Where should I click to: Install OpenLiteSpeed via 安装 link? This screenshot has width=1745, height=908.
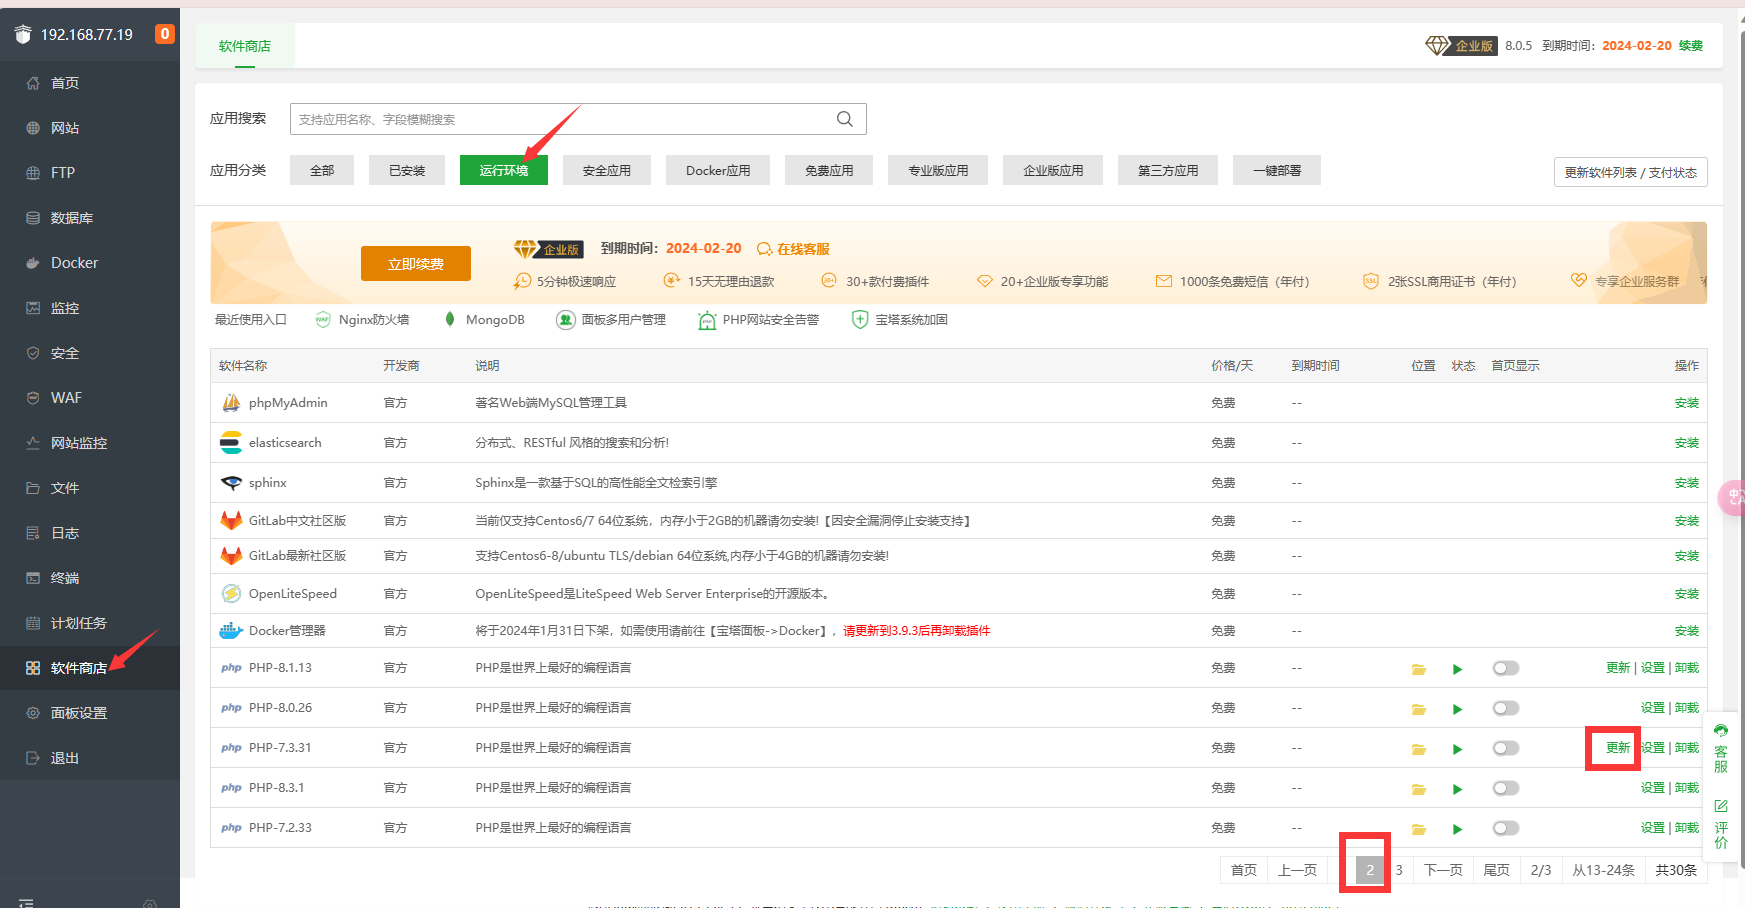1686,594
